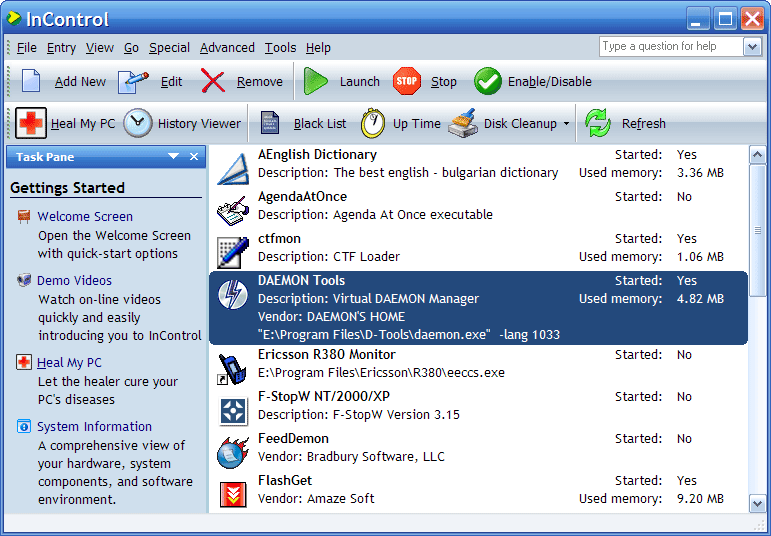Image resolution: width=771 pixels, height=536 pixels.
Task: Click the Welcome Screen icon in Task Pane
Action: pos(24,216)
